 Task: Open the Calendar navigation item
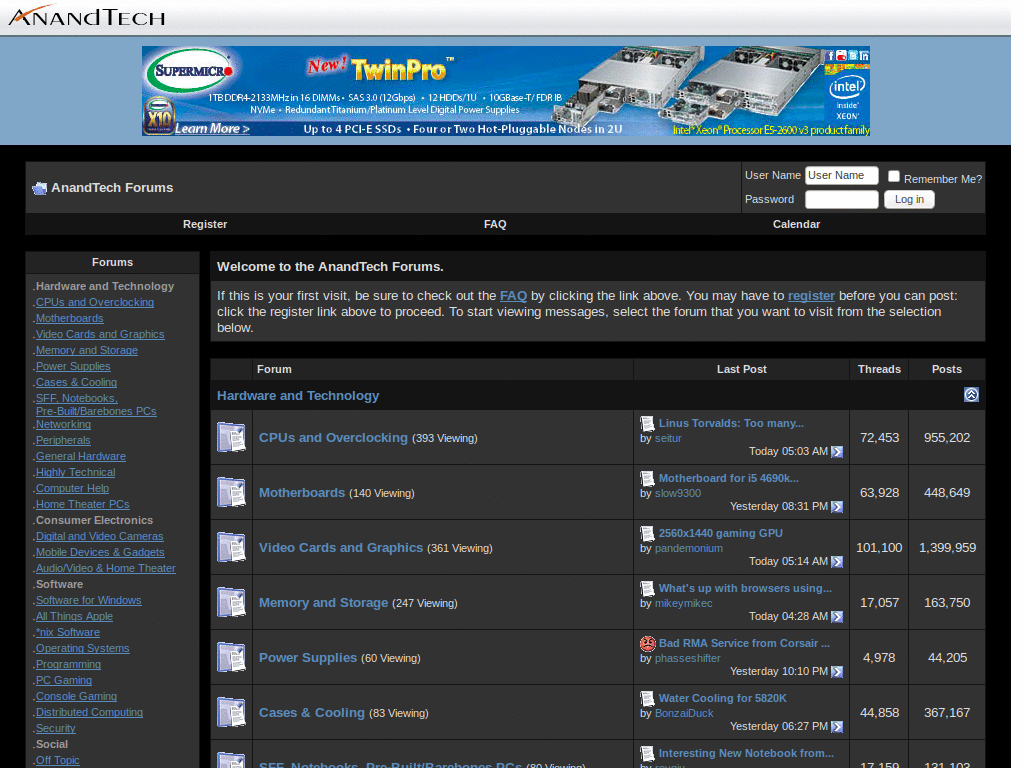pos(796,224)
